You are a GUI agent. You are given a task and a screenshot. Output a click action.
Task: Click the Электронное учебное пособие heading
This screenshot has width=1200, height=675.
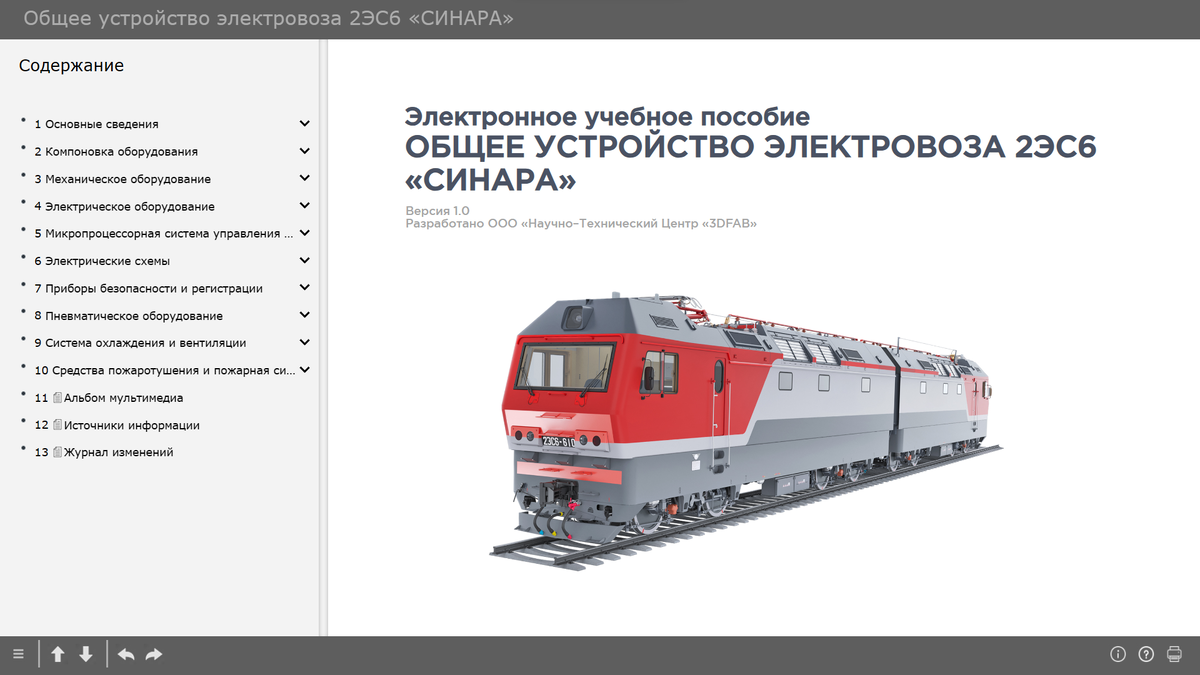click(x=607, y=115)
